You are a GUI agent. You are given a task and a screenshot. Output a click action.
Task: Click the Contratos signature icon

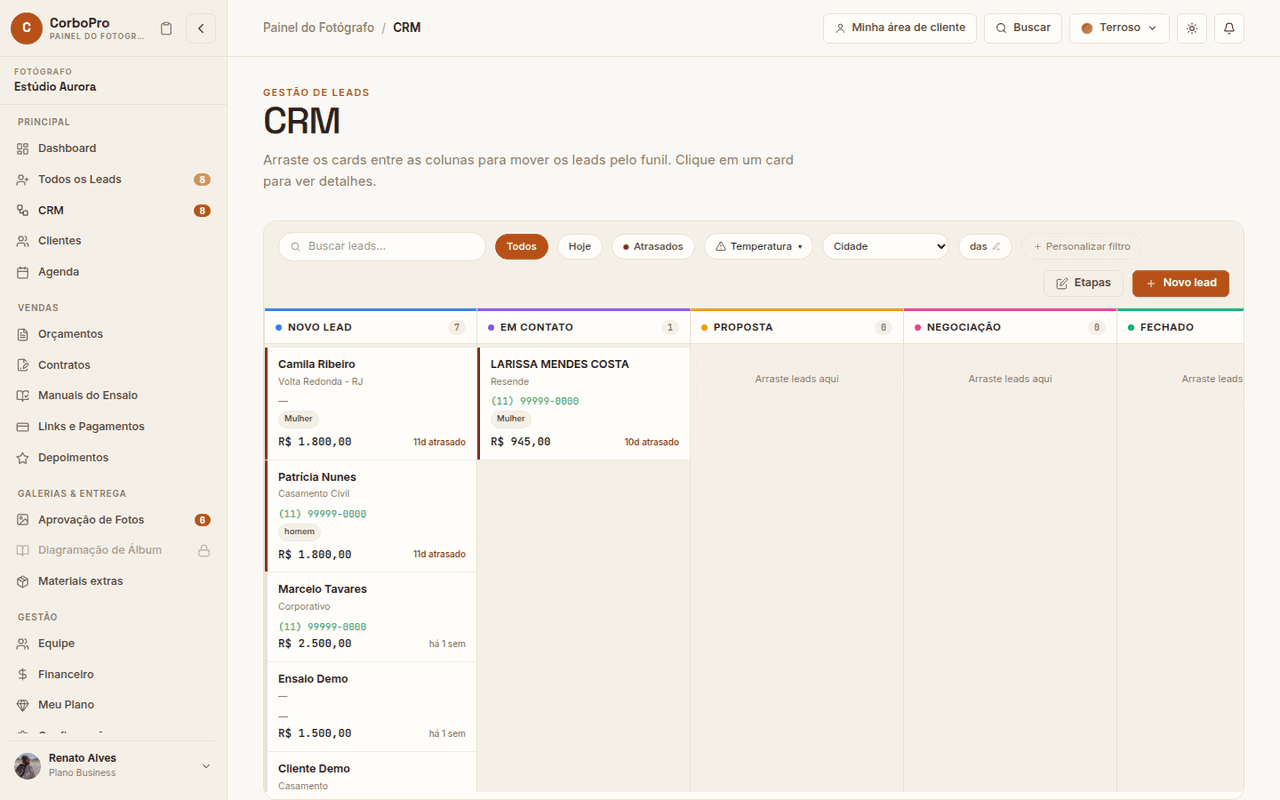[x=23, y=365]
